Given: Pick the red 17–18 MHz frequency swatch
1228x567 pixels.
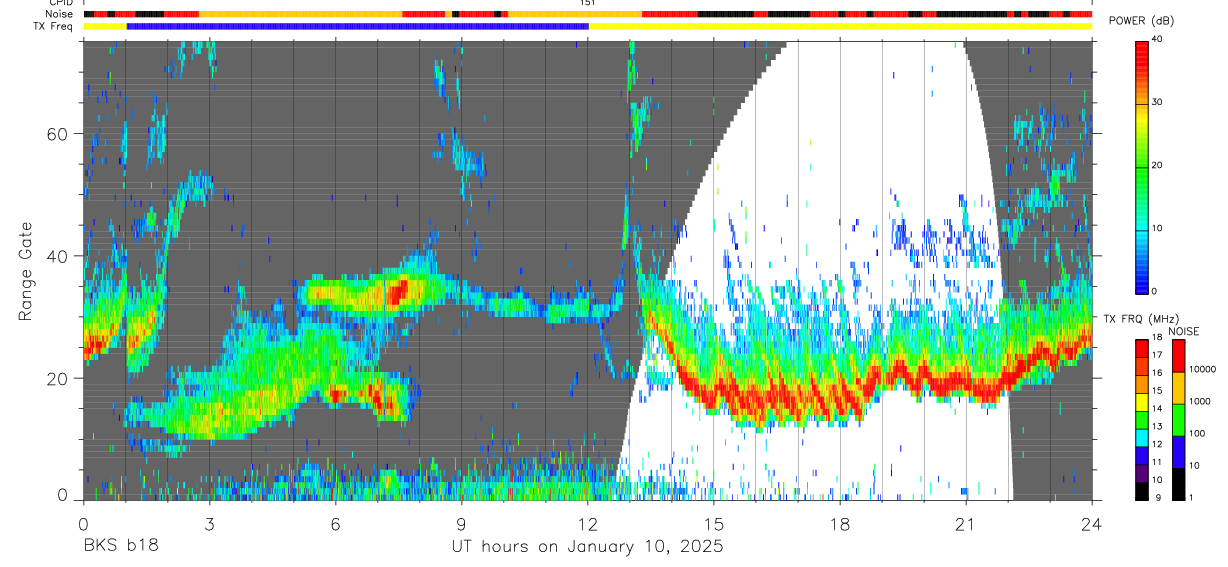Looking at the screenshot, I should click(x=1142, y=348).
